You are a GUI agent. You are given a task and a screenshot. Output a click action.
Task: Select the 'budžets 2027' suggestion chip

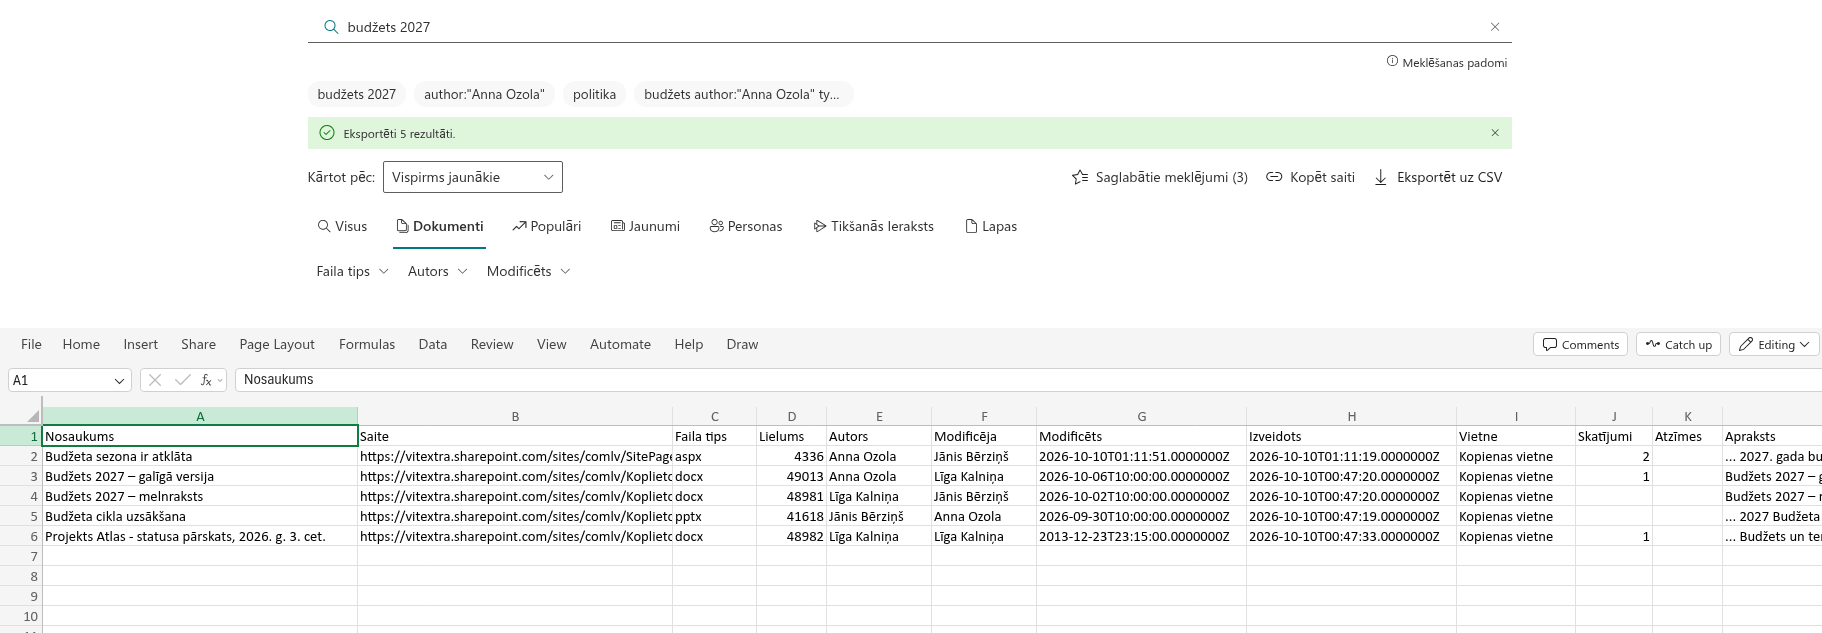point(357,94)
